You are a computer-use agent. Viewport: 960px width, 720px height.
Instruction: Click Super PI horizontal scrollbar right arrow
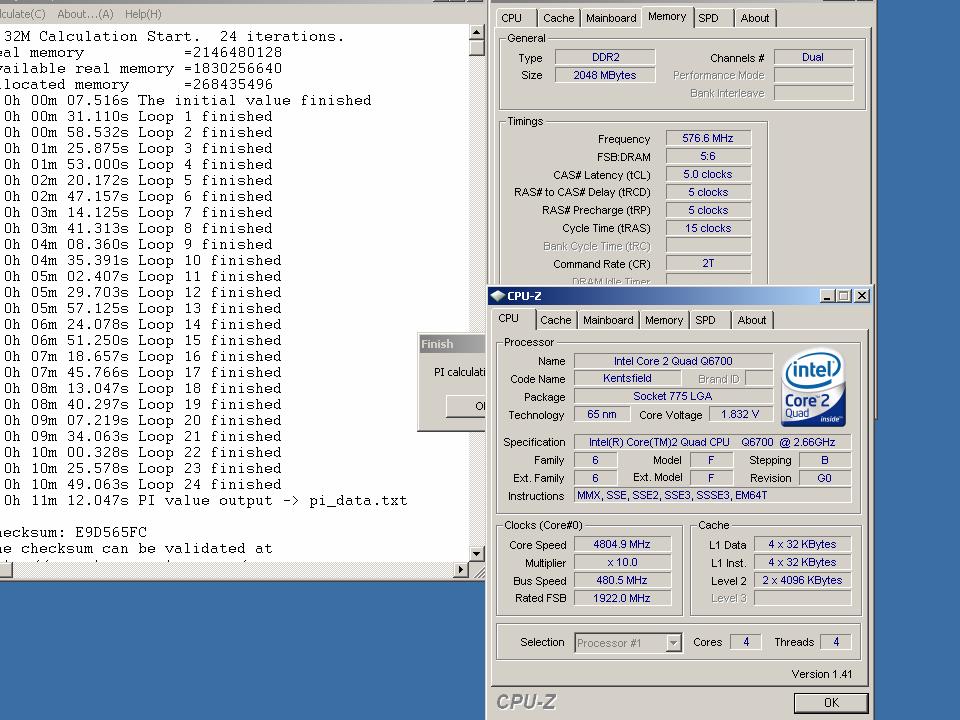[461, 570]
